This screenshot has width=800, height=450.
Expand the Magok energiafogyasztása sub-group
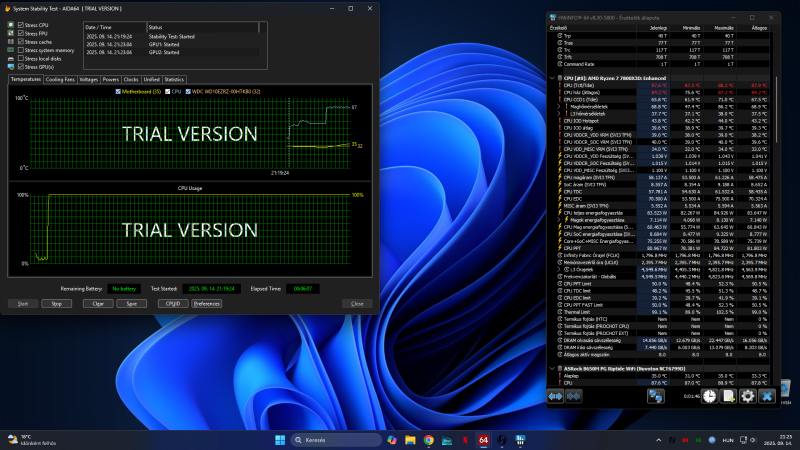[x=559, y=220]
